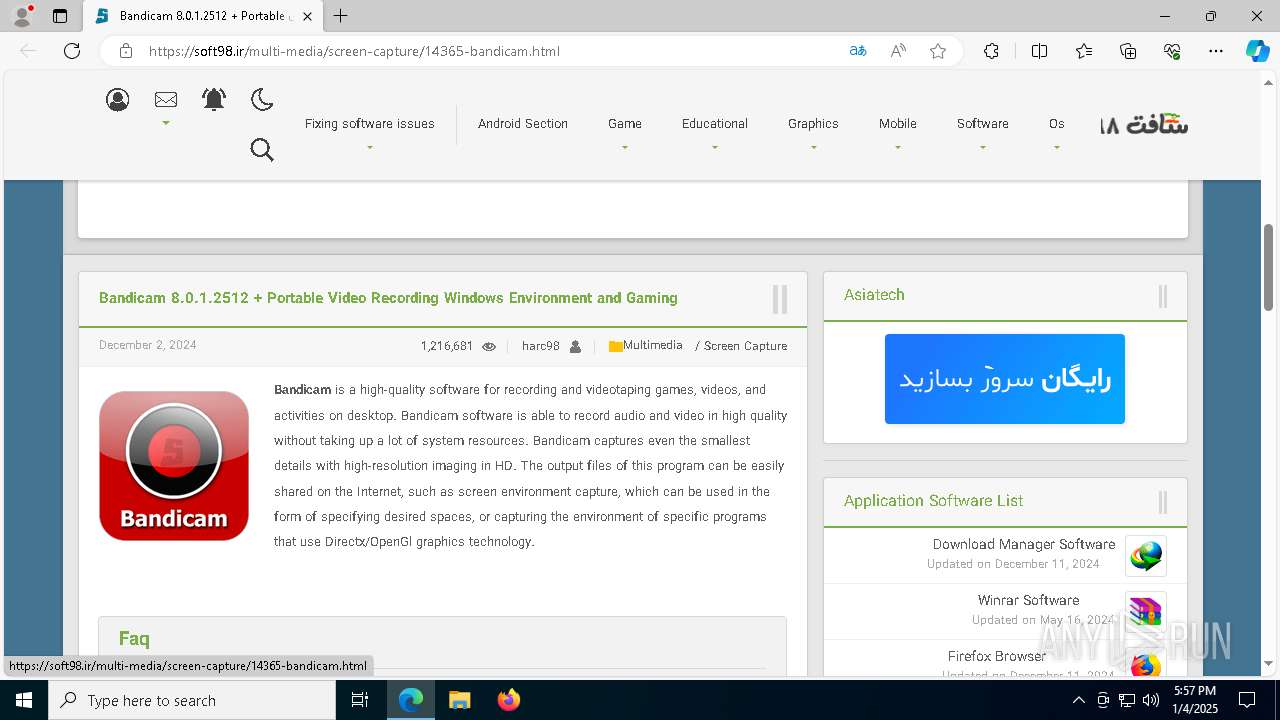Viewport: 1280px width, 720px height.
Task: Show hidden system tray icons
Action: (x=1079, y=700)
